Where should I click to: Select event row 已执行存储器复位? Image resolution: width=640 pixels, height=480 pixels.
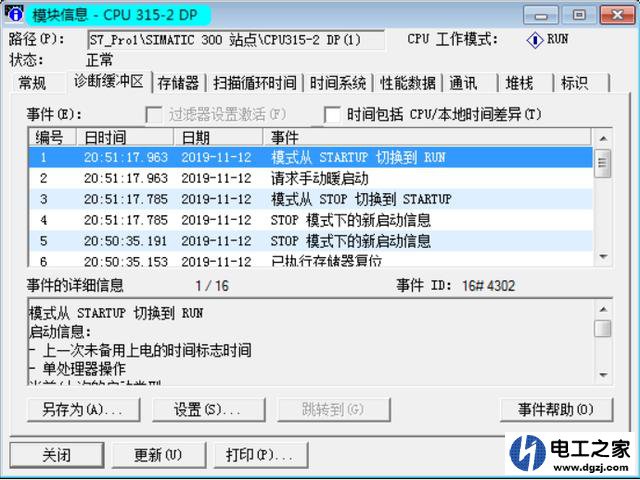311,260
